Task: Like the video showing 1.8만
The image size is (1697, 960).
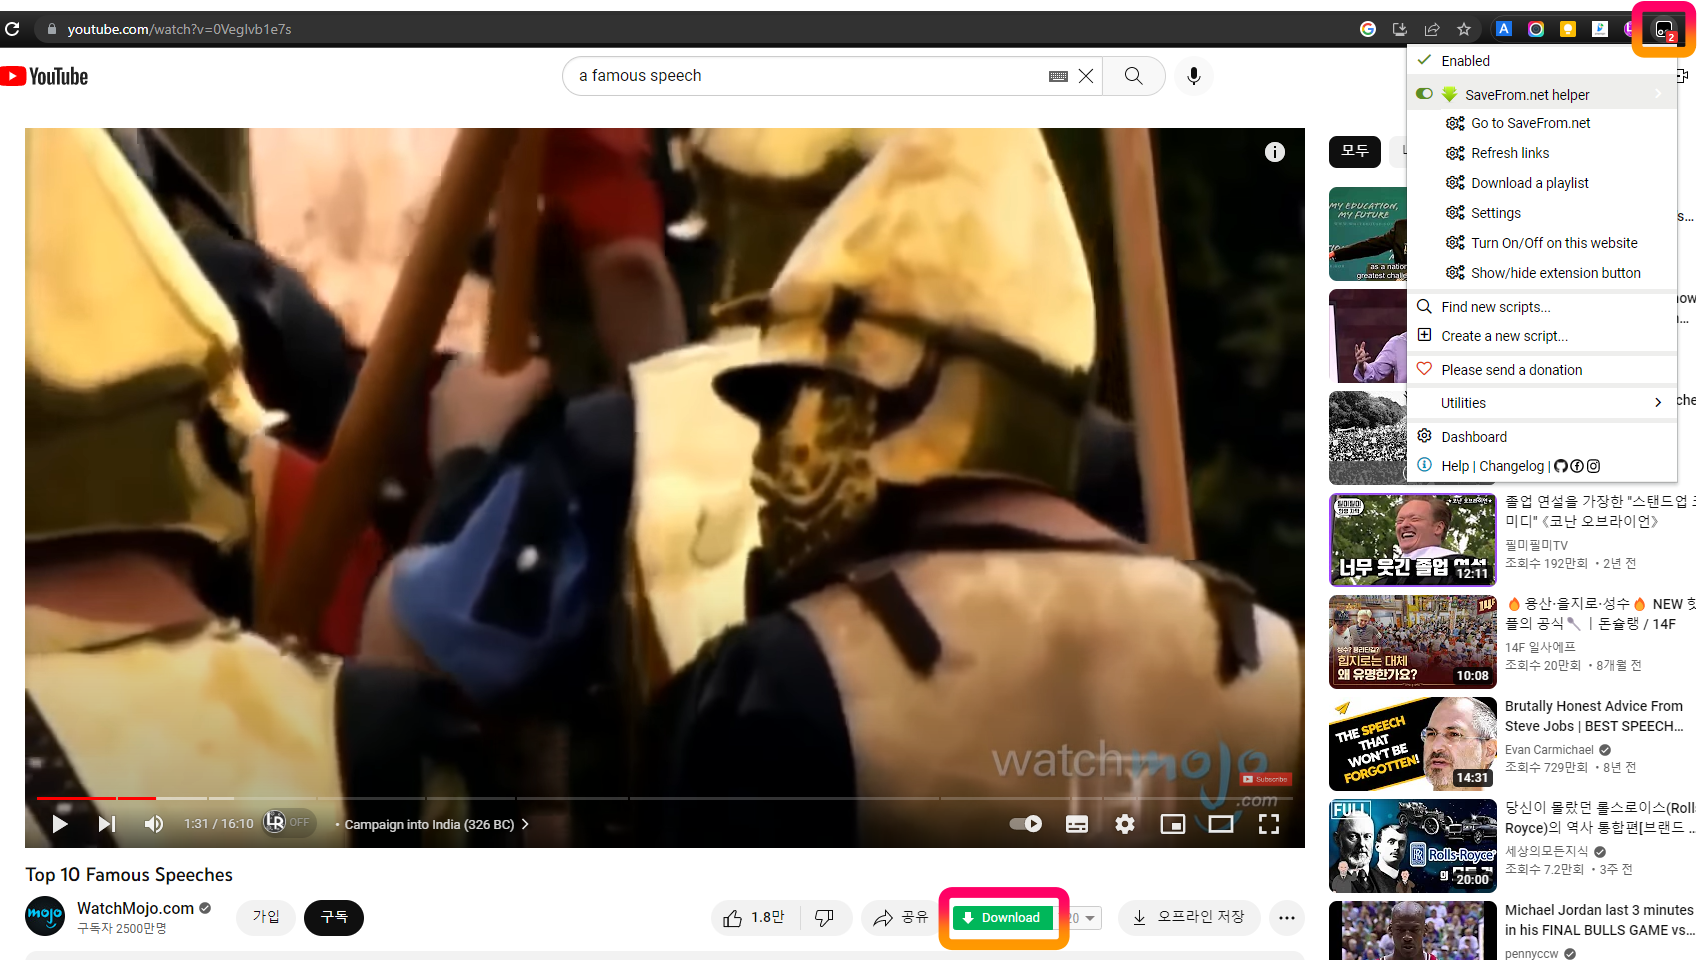Action: tap(755, 917)
